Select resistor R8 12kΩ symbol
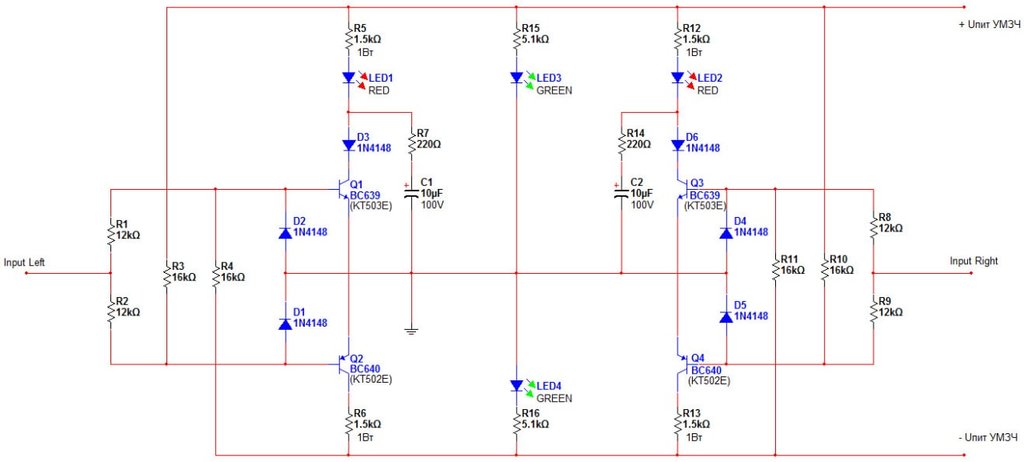Viewport: 1024px width, 462px height. pyautogui.click(x=873, y=229)
